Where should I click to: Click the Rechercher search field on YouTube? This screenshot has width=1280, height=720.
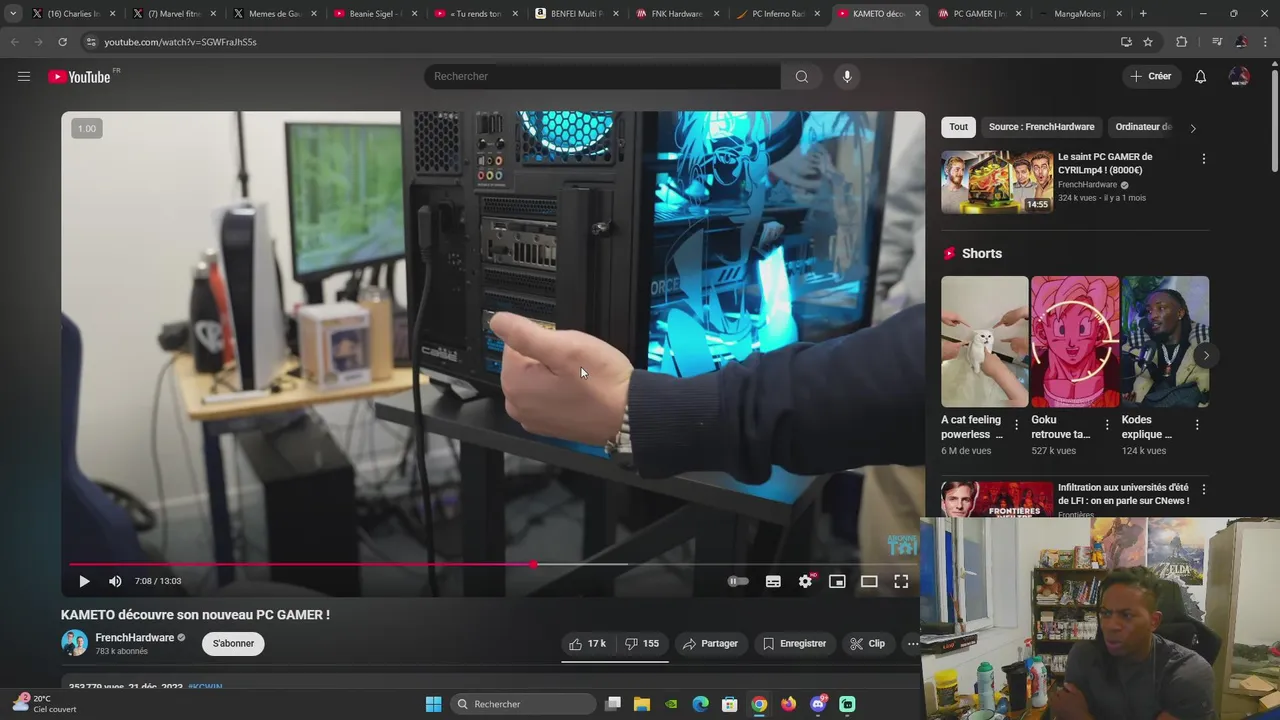coord(603,76)
